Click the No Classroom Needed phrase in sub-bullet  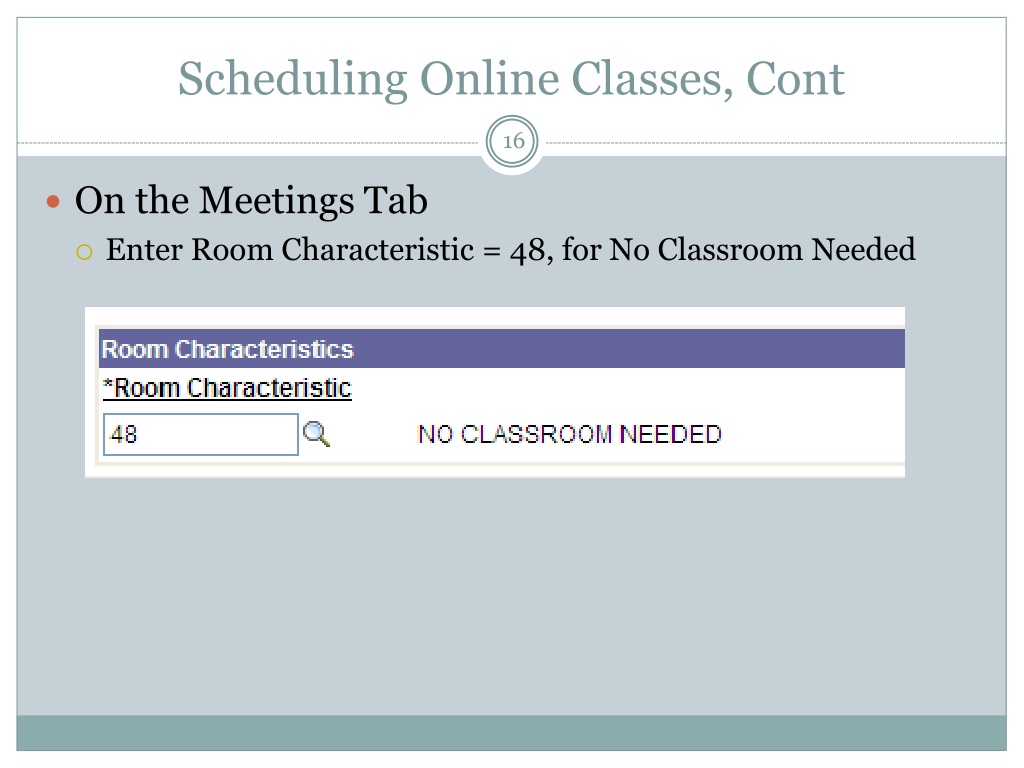(x=762, y=250)
